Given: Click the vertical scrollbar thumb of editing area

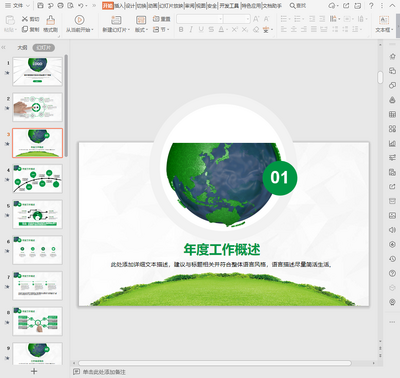Looking at the screenshot, I should coord(380,77).
